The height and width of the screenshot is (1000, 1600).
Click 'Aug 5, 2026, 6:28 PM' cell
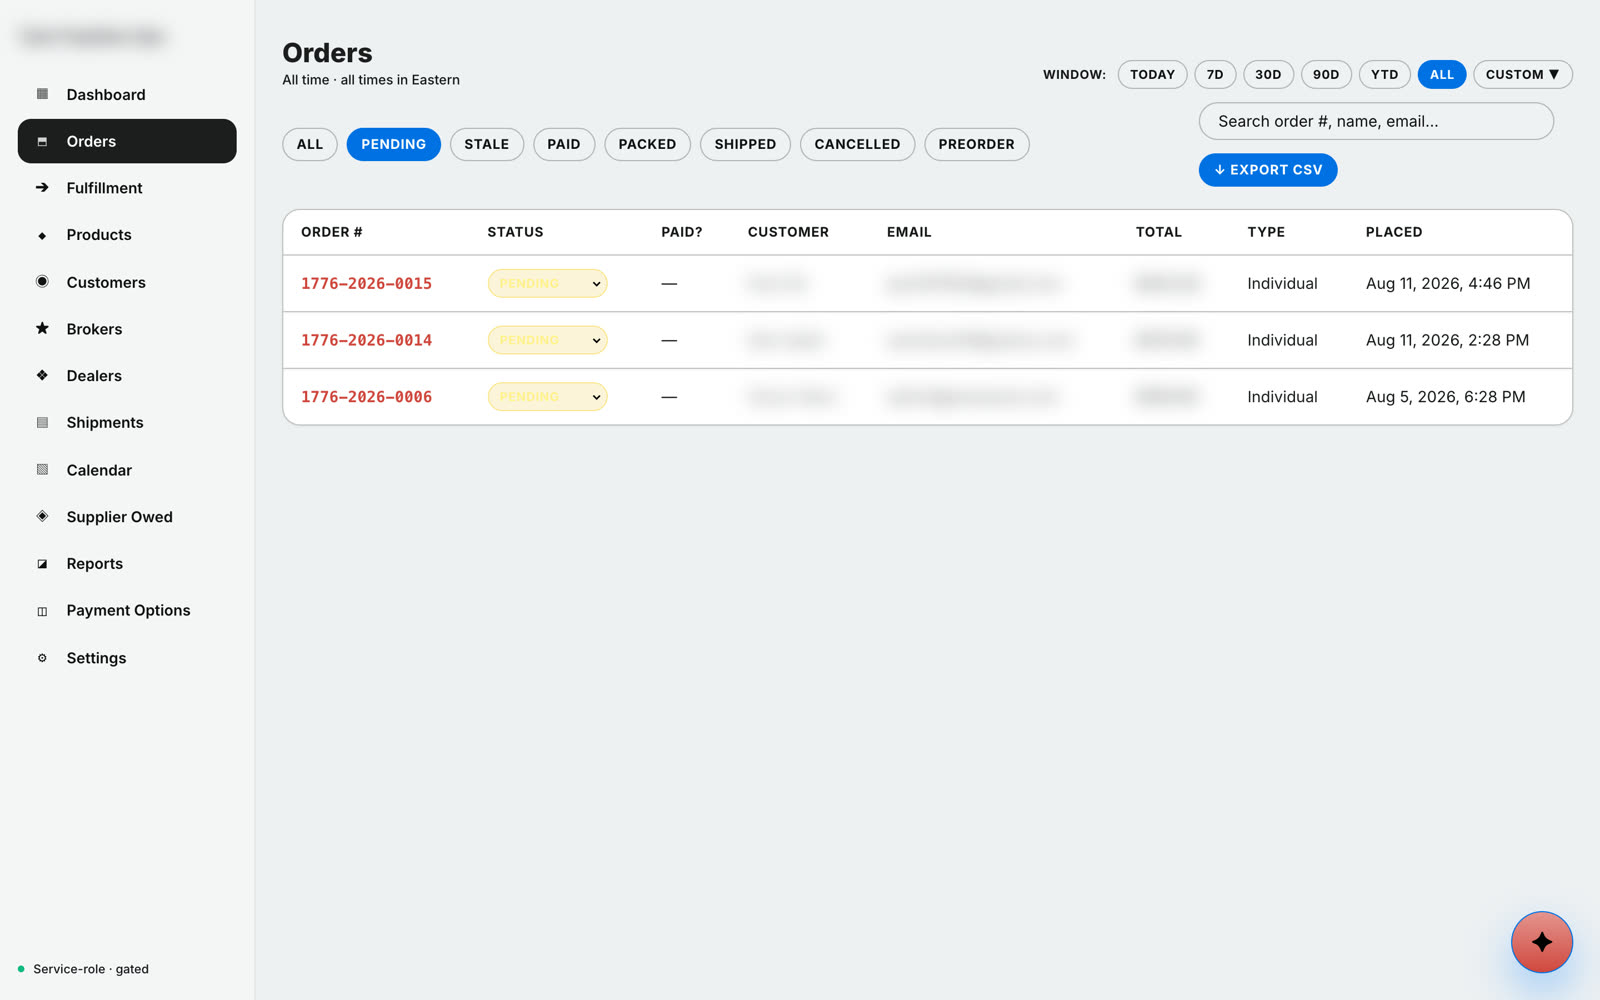pos(1445,397)
